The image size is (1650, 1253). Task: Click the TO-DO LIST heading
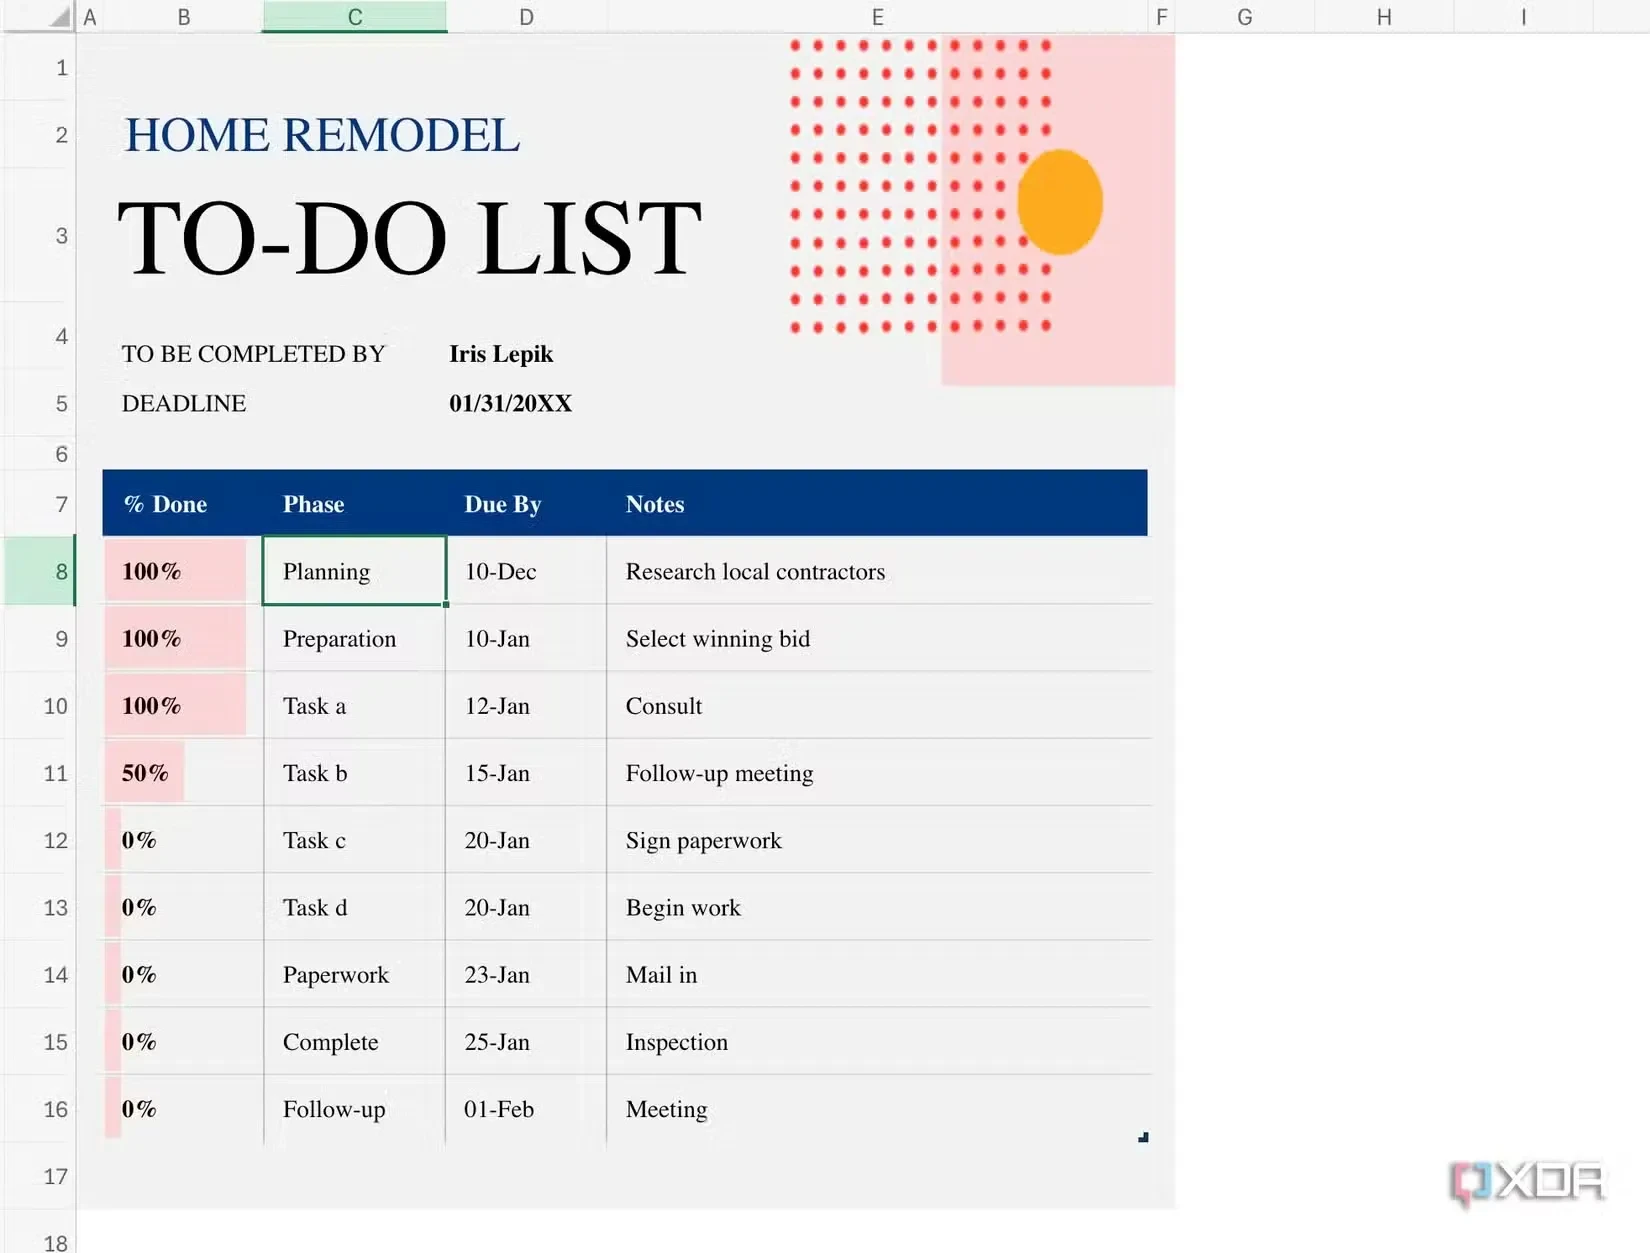coord(406,237)
